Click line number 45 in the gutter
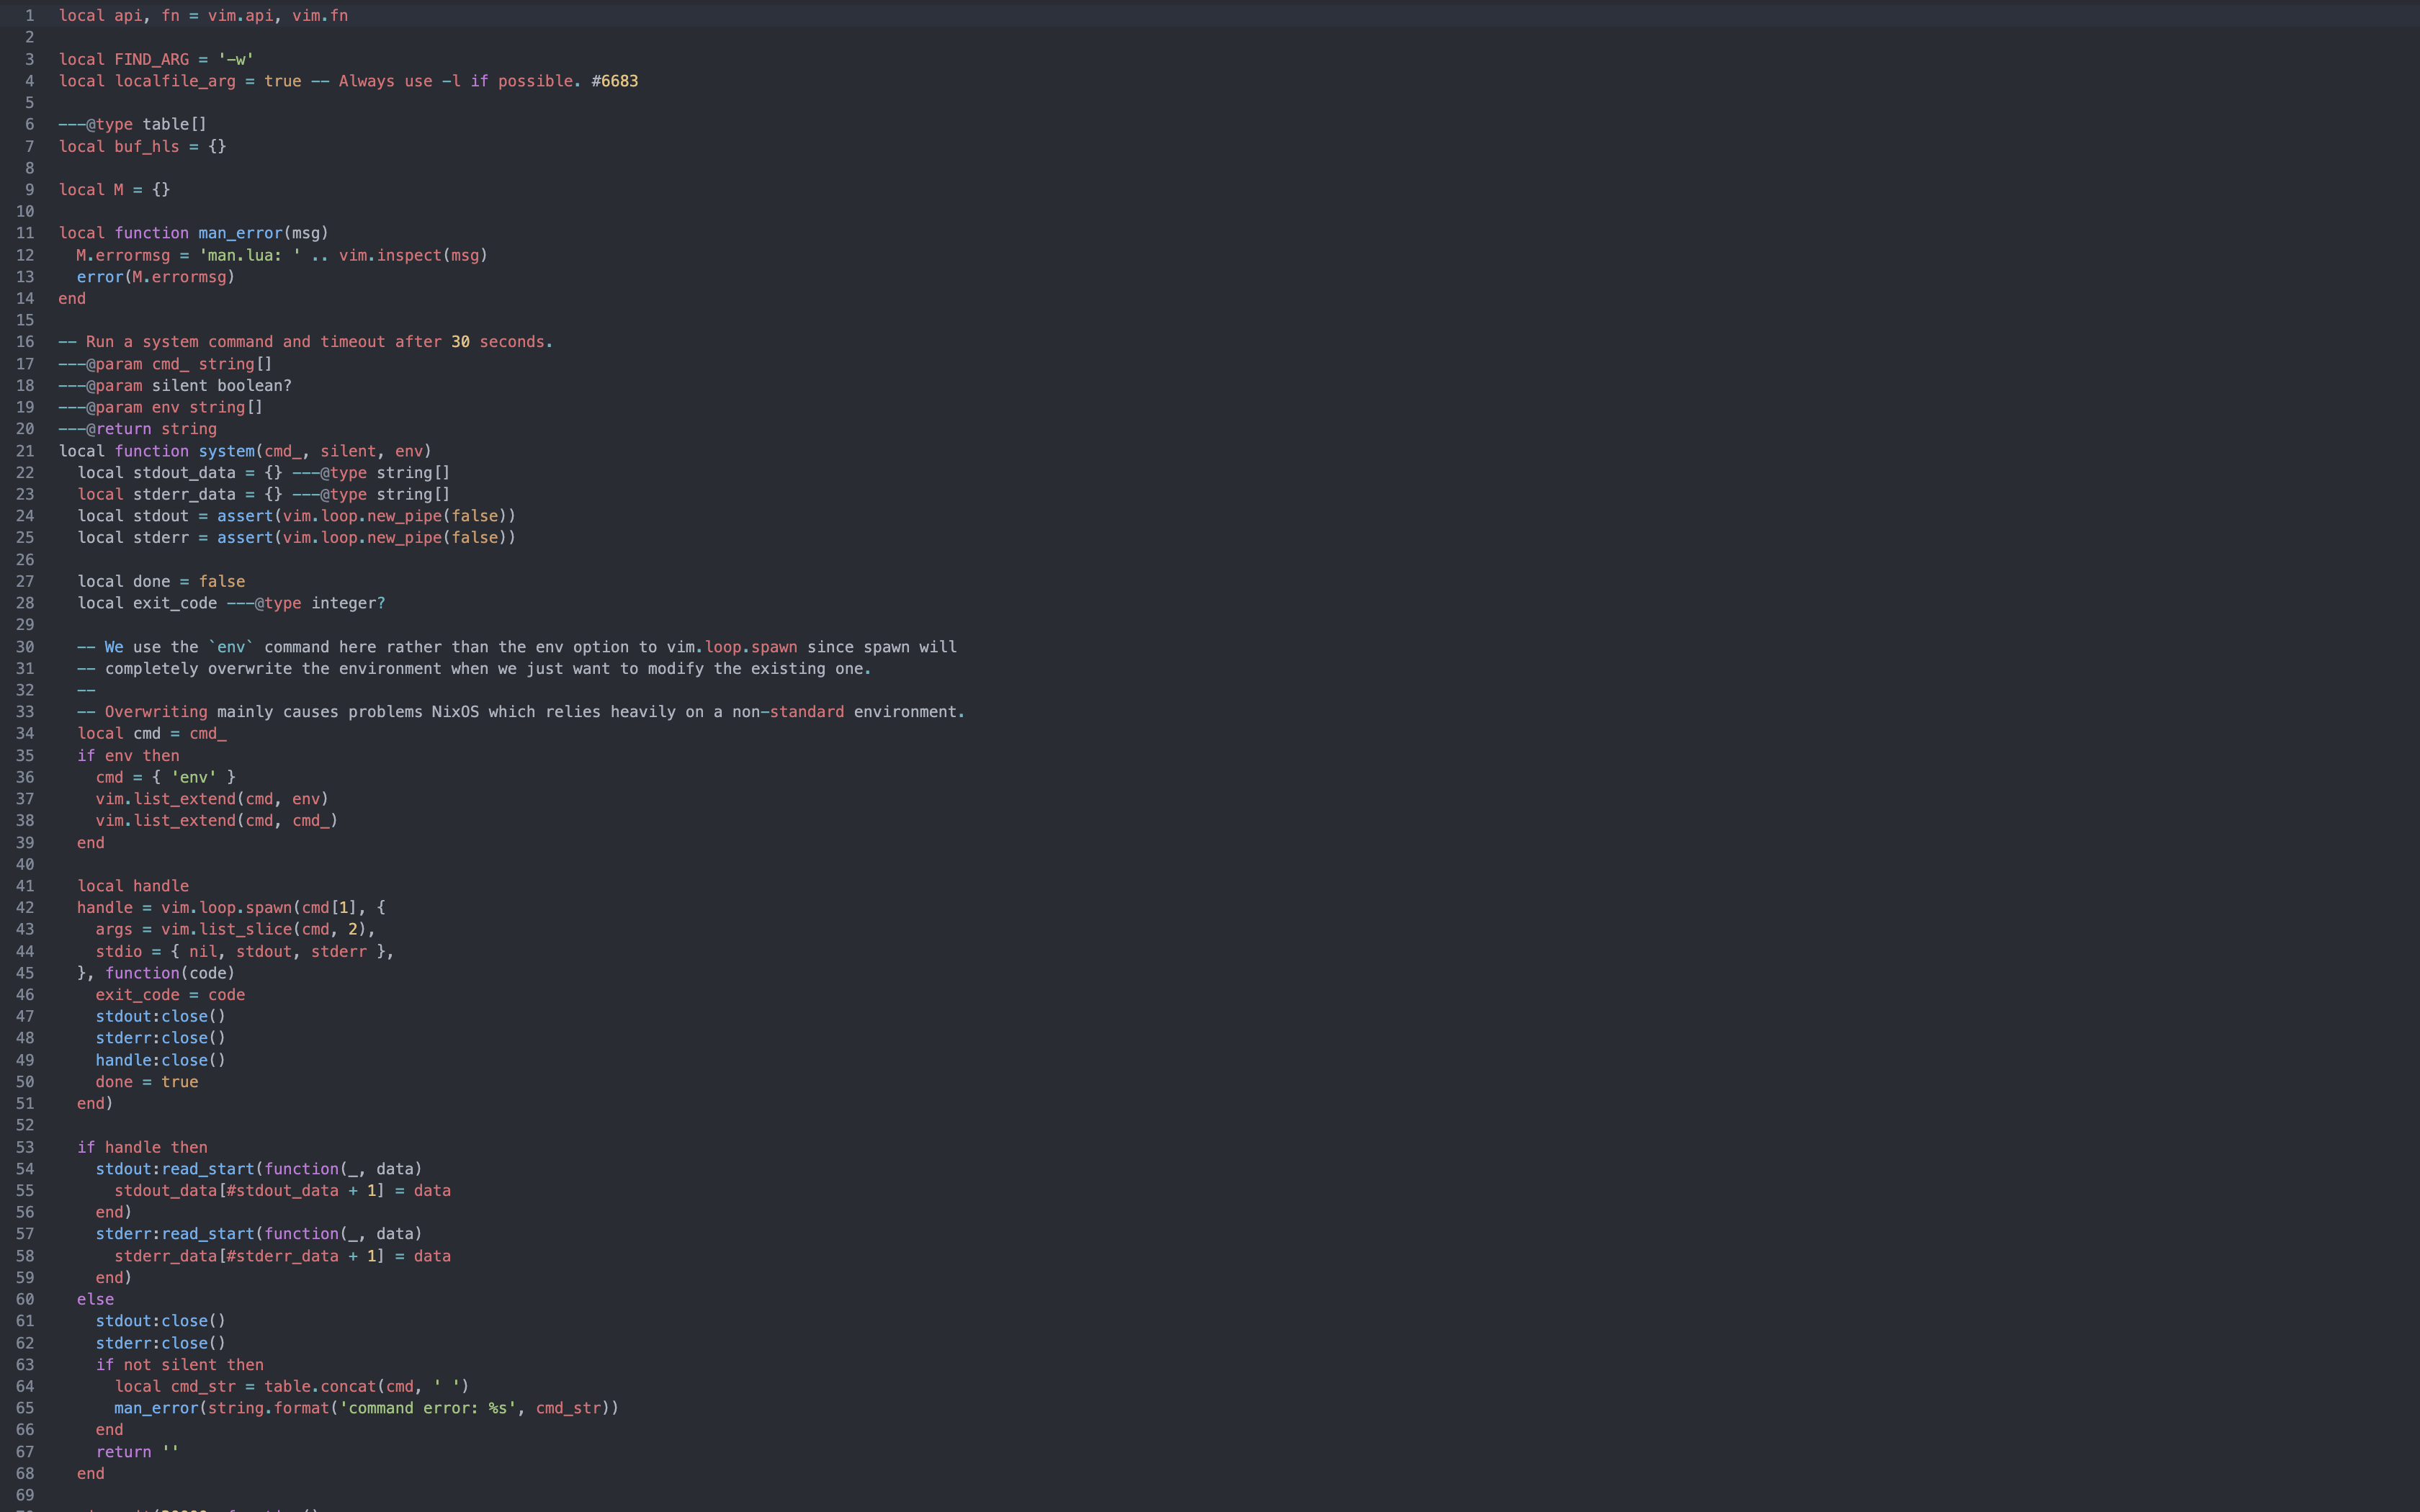The height and width of the screenshot is (1512, 2420). 25,973
